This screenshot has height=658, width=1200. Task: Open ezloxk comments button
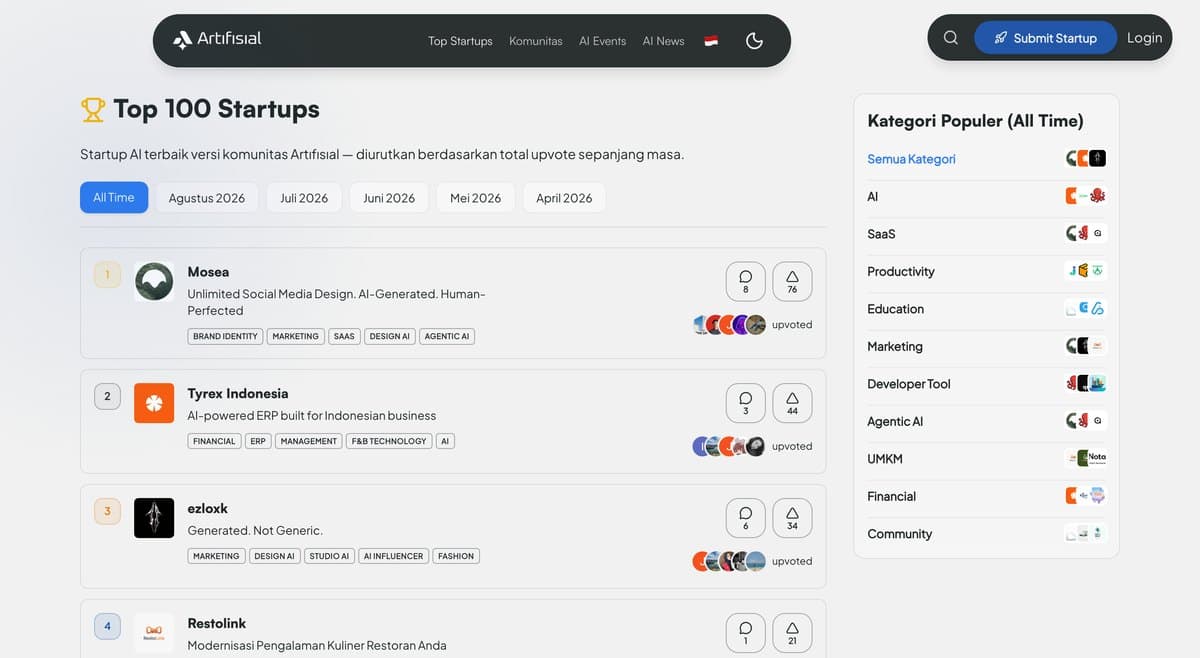click(745, 518)
